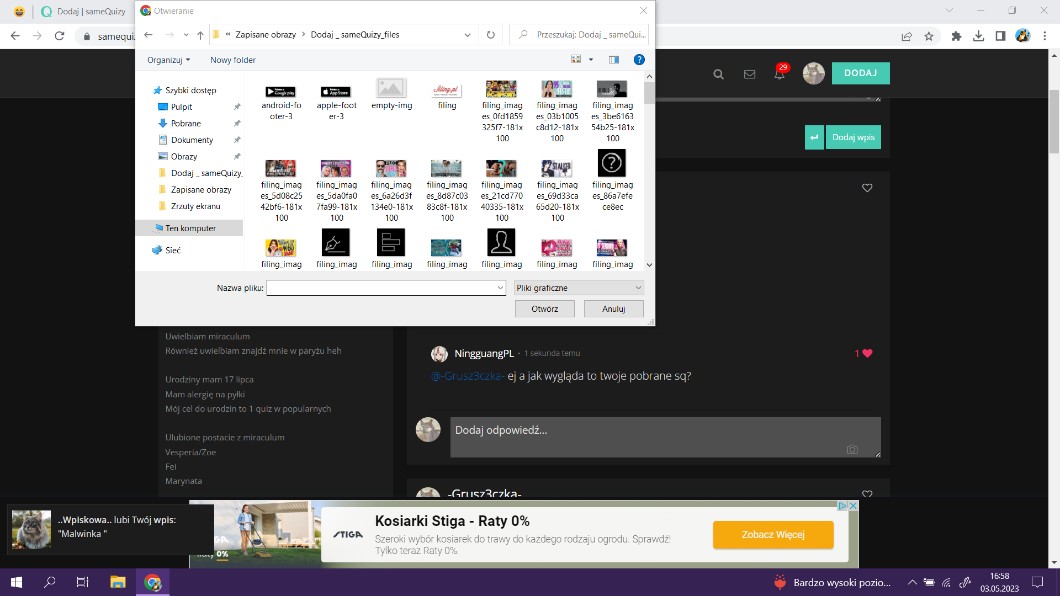Click the site search magnifier icon
Image resolution: width=1060 pixels, height=596 pixels.
point(718,74)
